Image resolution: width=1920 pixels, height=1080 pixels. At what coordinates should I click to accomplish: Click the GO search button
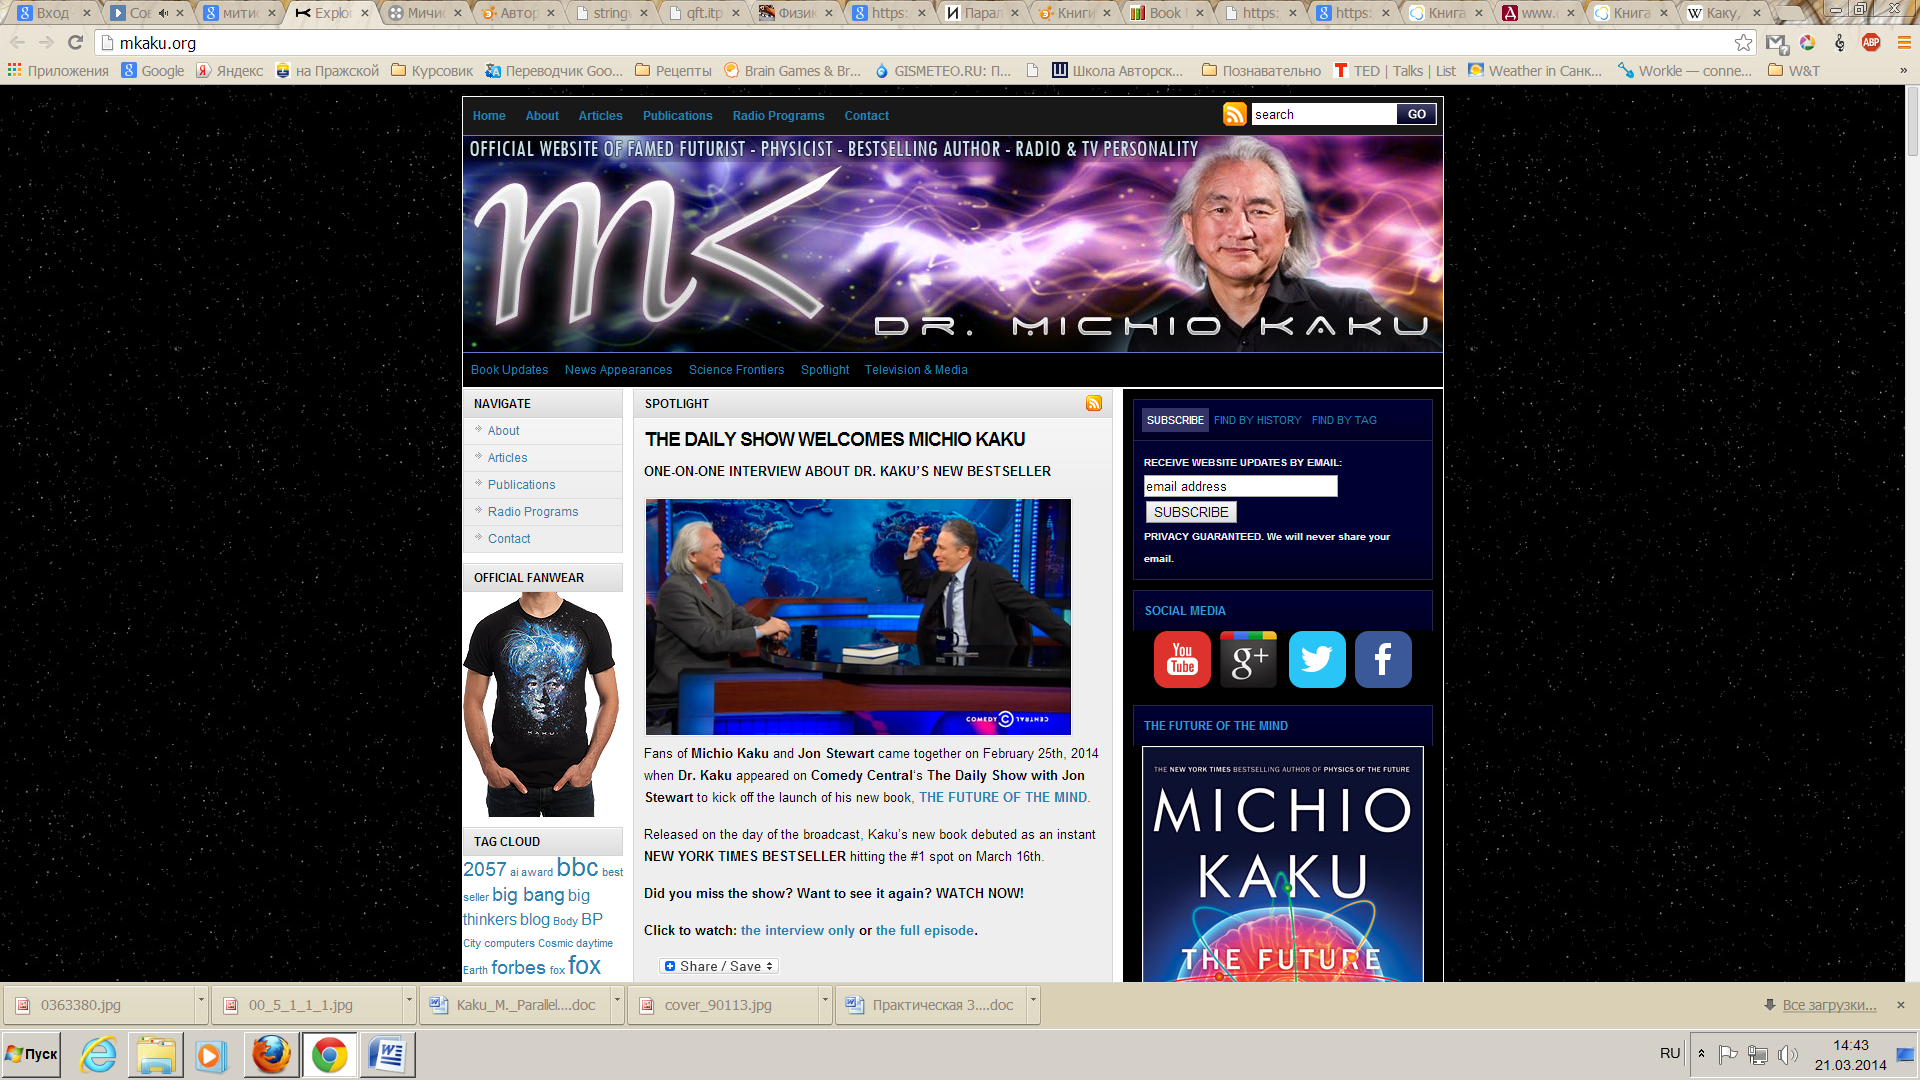1416,114
